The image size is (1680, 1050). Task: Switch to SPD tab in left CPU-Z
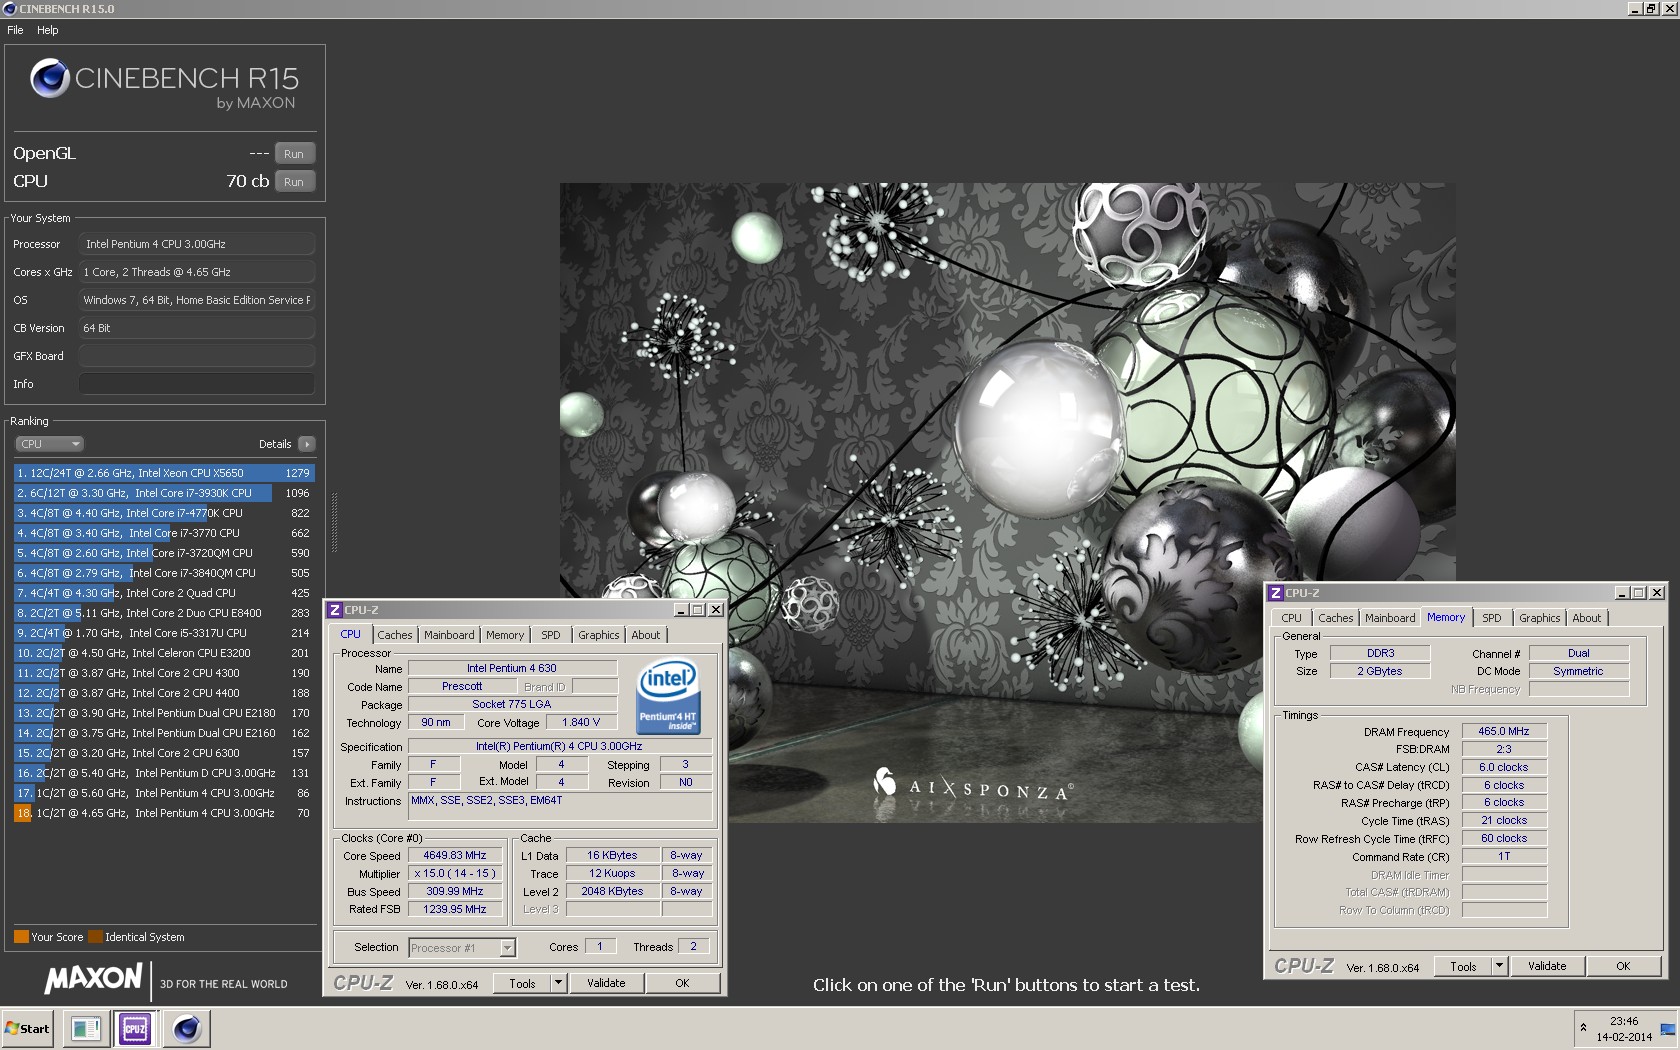point(551,635)
